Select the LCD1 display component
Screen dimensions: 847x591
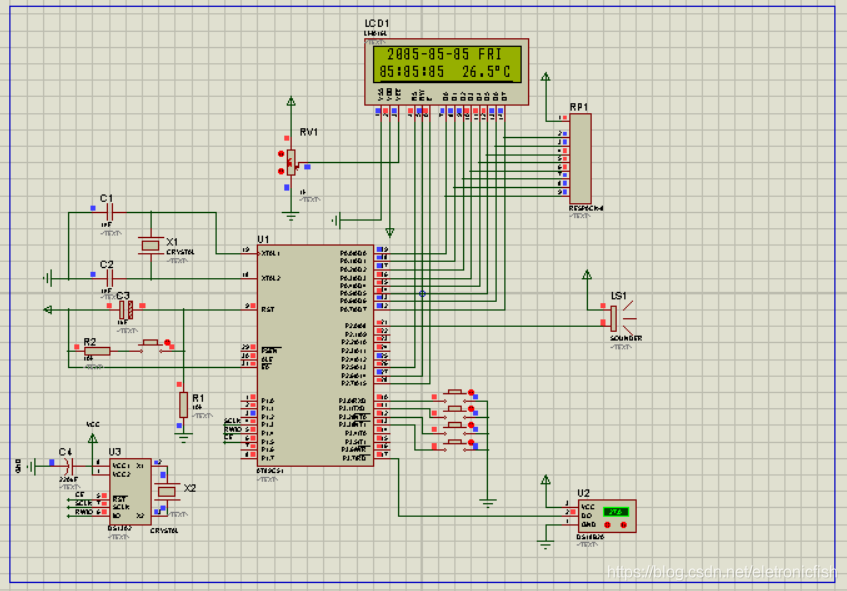click(x=447, y=63)
